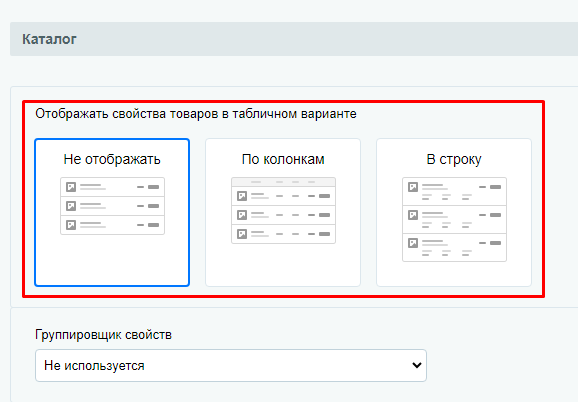Pick the "В строку" display option card
Image resolution: width=578 pixels, height=402 pixels.
point(454,212)
